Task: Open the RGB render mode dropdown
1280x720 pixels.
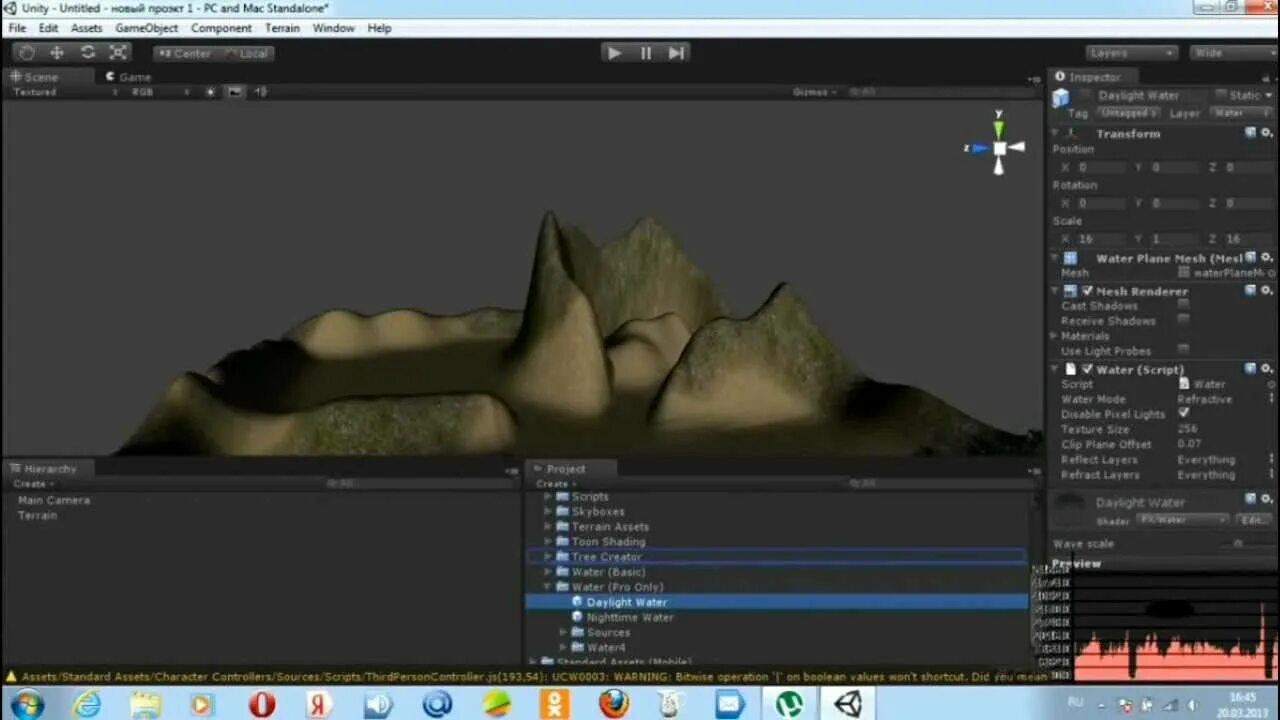Action: (160, 92)
